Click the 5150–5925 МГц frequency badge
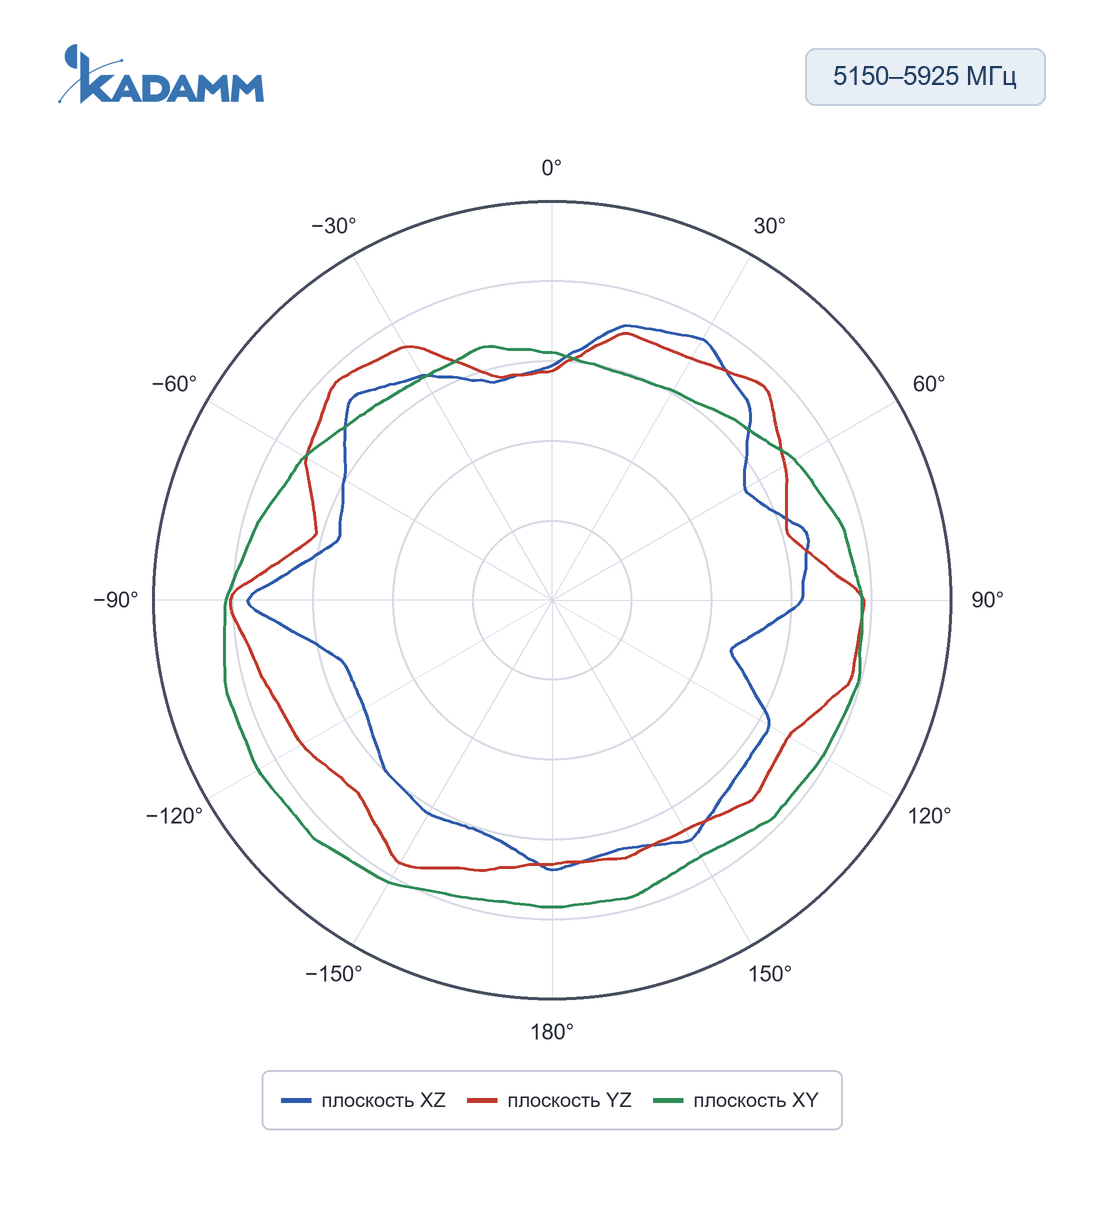 pos(925,77)
